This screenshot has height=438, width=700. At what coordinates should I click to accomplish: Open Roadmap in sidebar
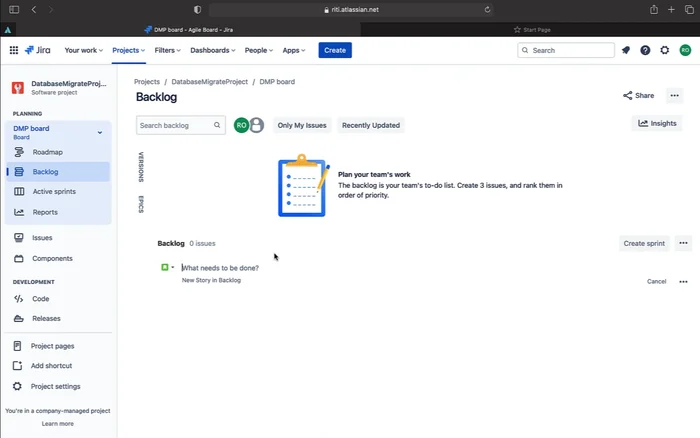click(x=58, y=152)
